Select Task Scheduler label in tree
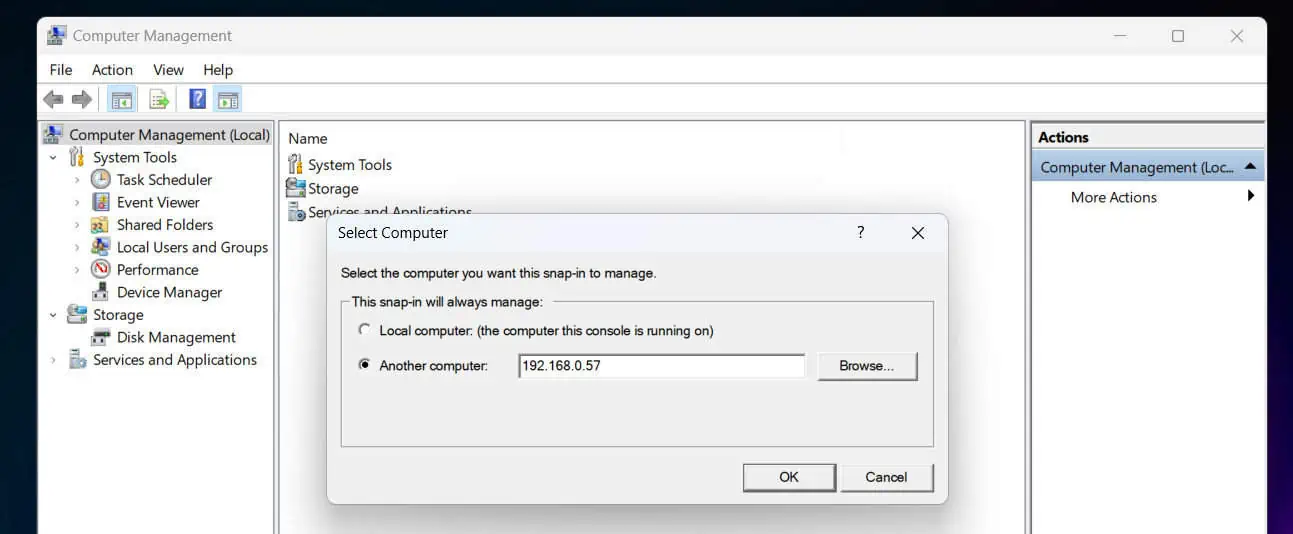 tap(164, 180)
